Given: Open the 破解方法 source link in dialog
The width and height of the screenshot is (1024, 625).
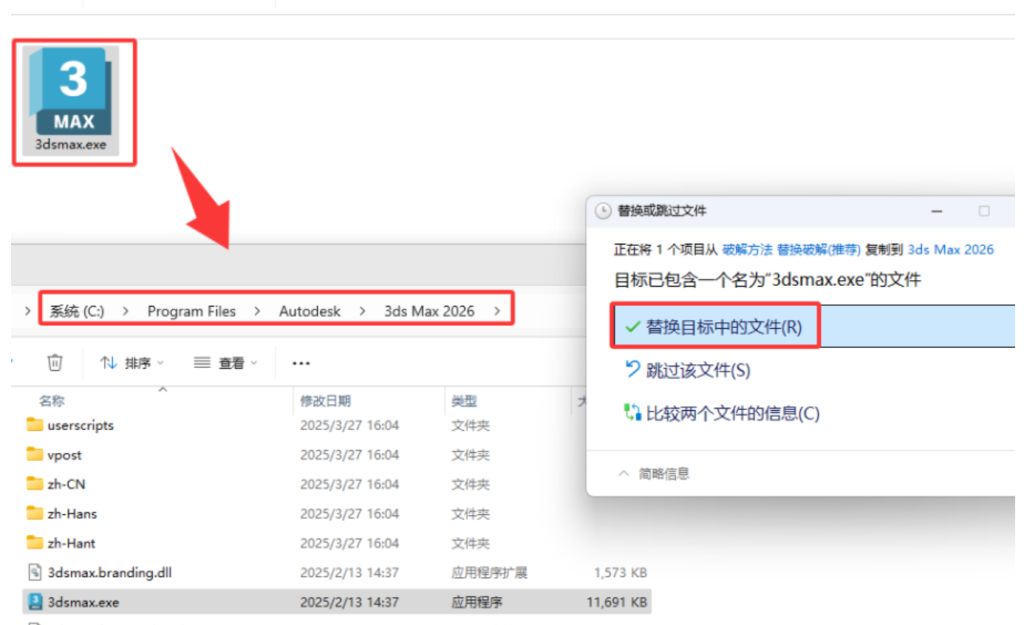Looking at the screenshot, I should pos(747,249).
